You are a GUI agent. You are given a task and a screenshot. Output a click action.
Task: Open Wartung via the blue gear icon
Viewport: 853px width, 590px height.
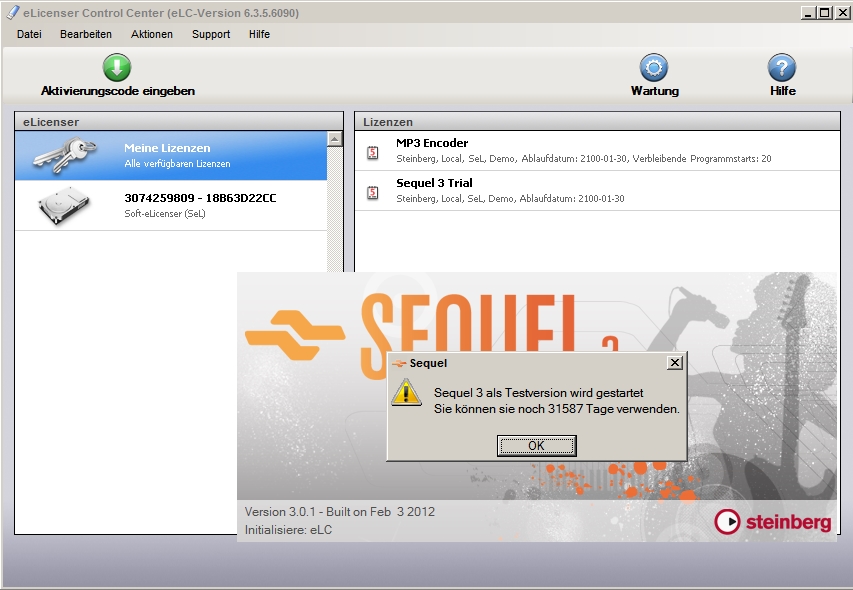[654, 67]
